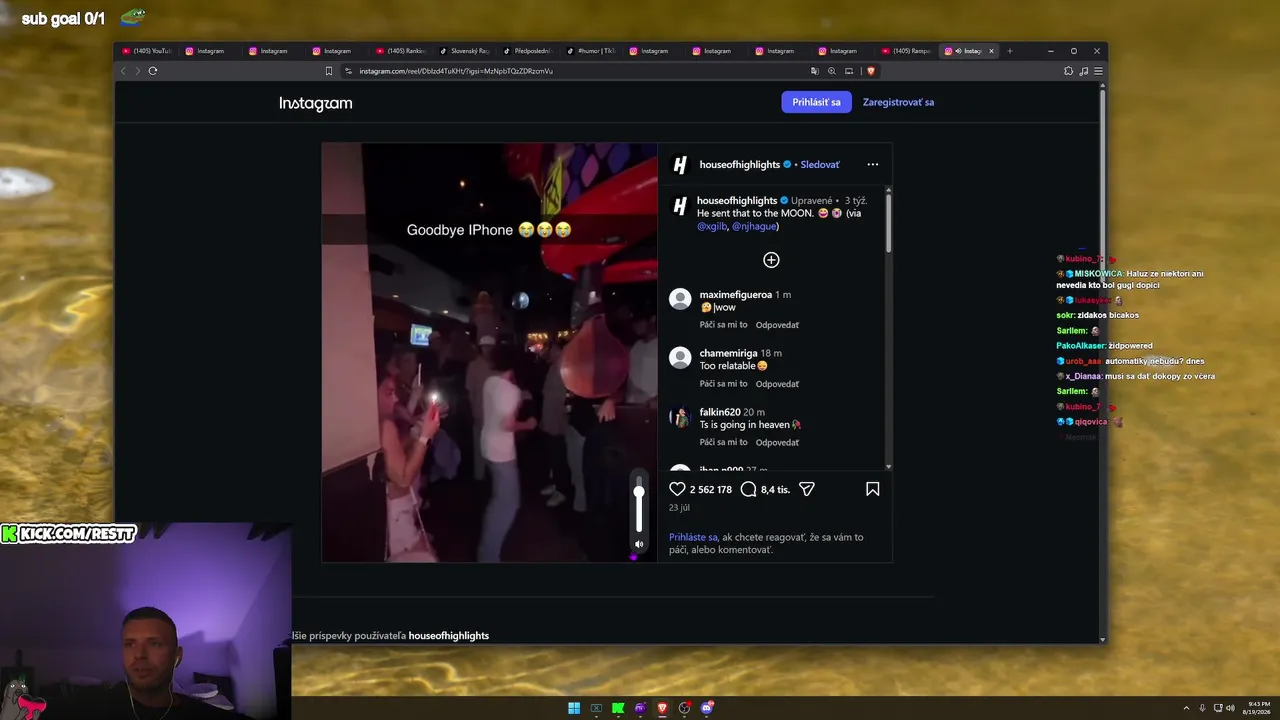Click the Prihlásiť sa button
This screenshot has width=1280, height=720.
click(816, 102)
